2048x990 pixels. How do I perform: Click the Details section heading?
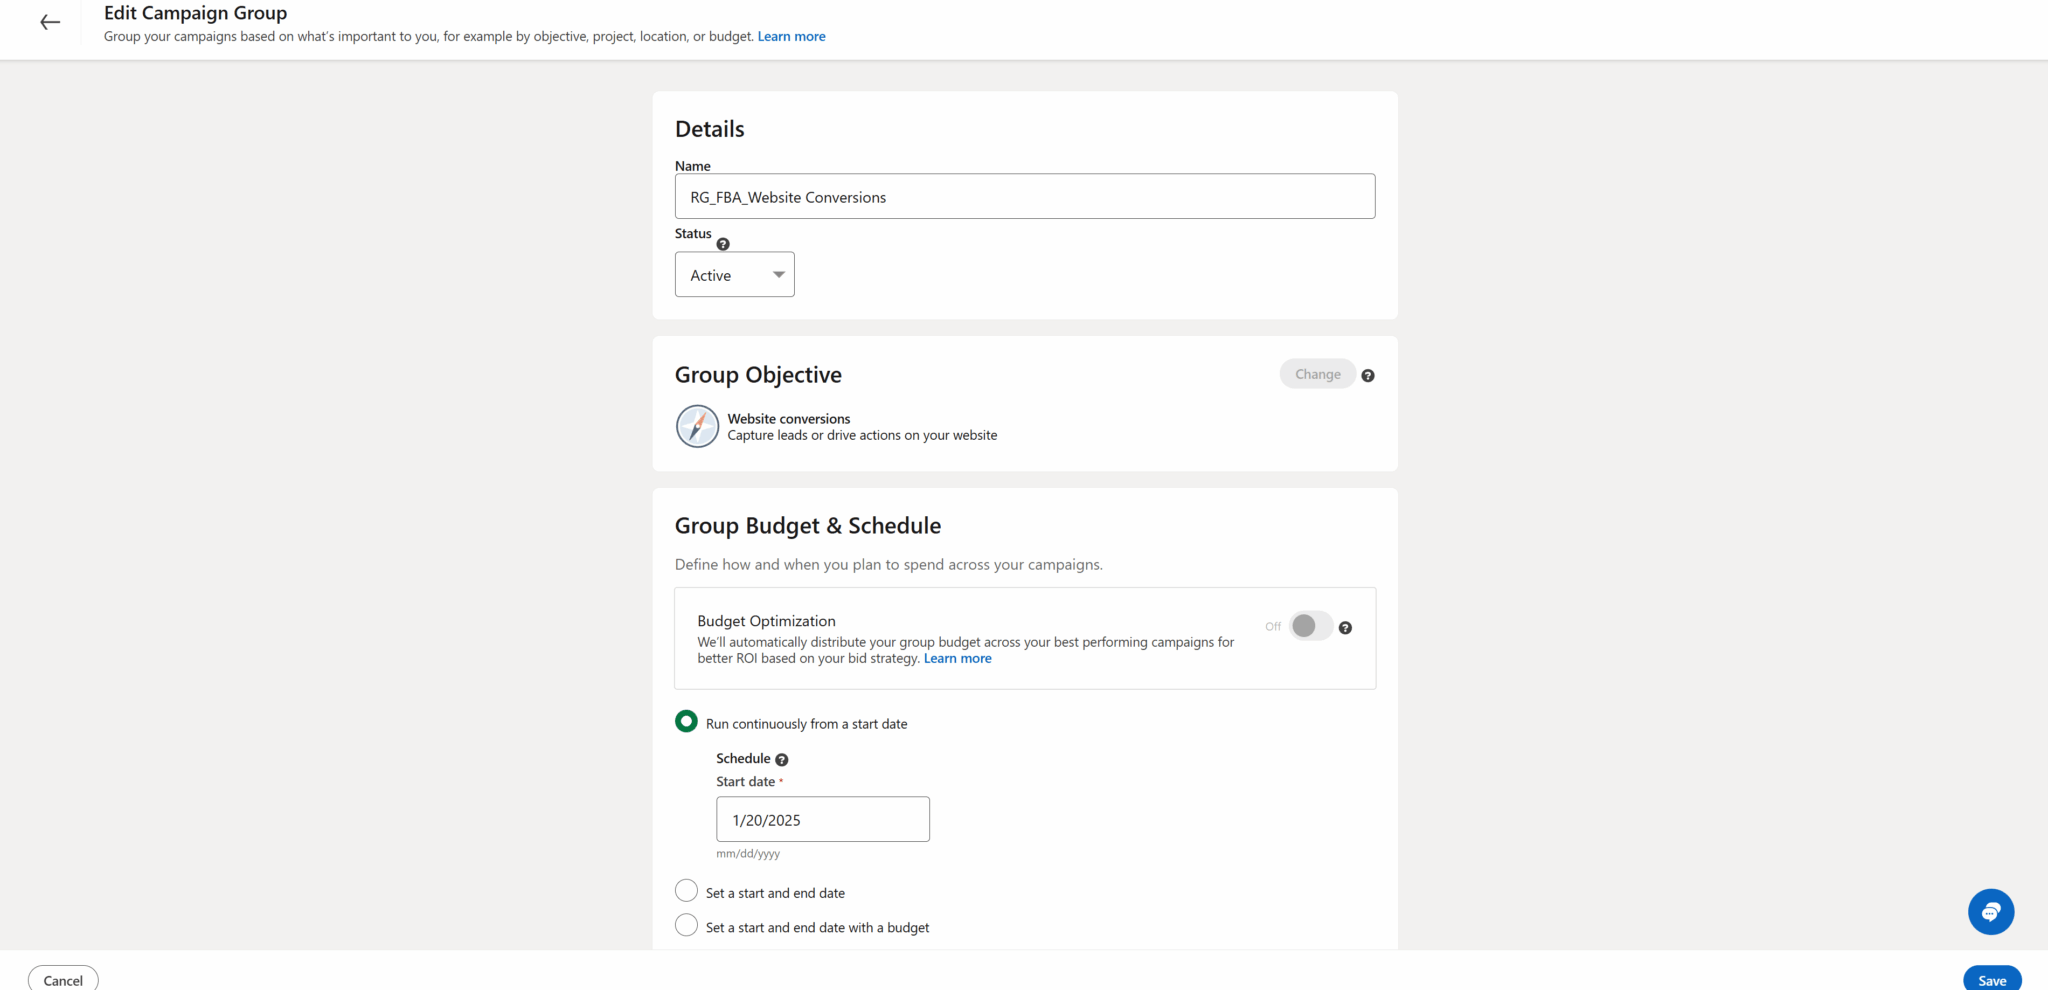(x=710, y=129)
